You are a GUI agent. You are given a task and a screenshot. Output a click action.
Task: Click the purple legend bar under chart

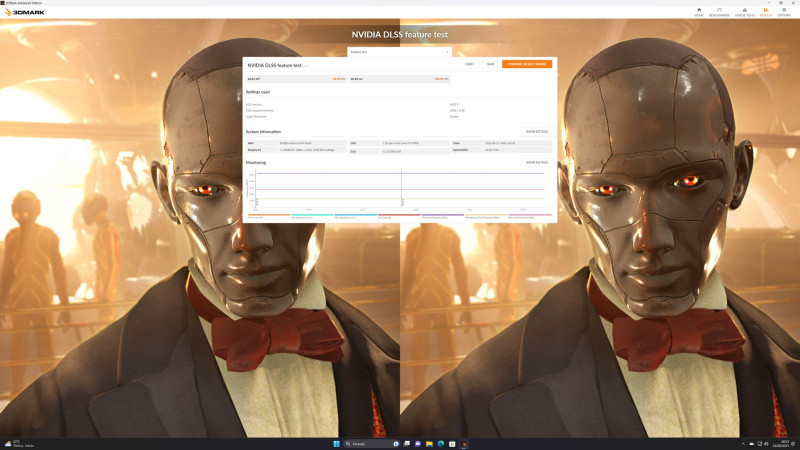point(443,215)
